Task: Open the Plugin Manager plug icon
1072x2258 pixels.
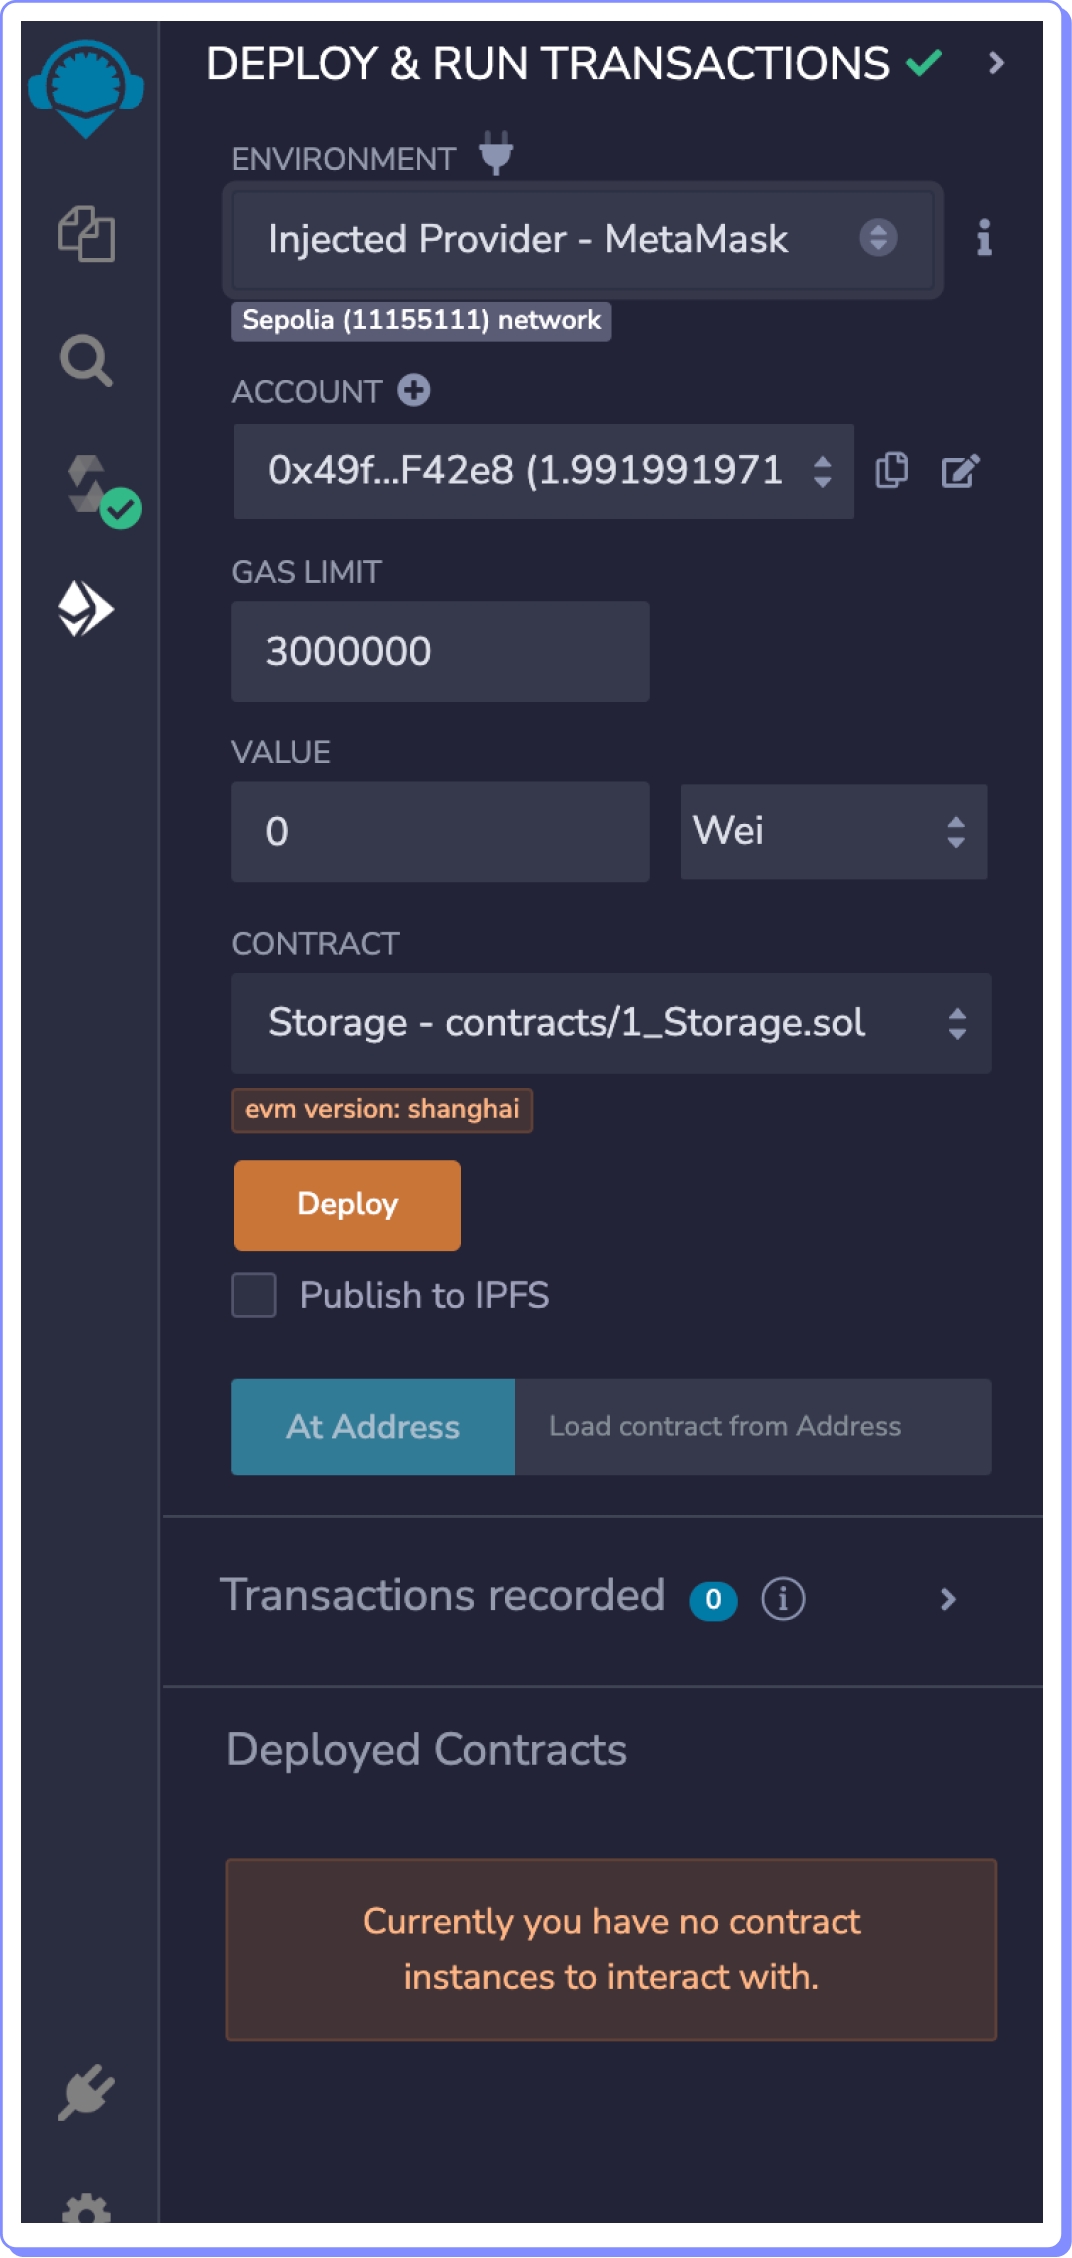Action: [x=86, y=2091]
